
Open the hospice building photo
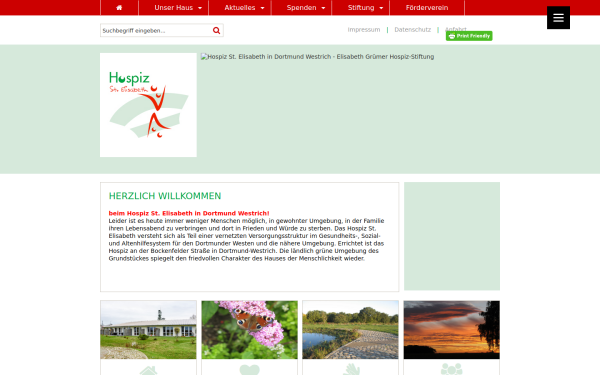point(148,330)
